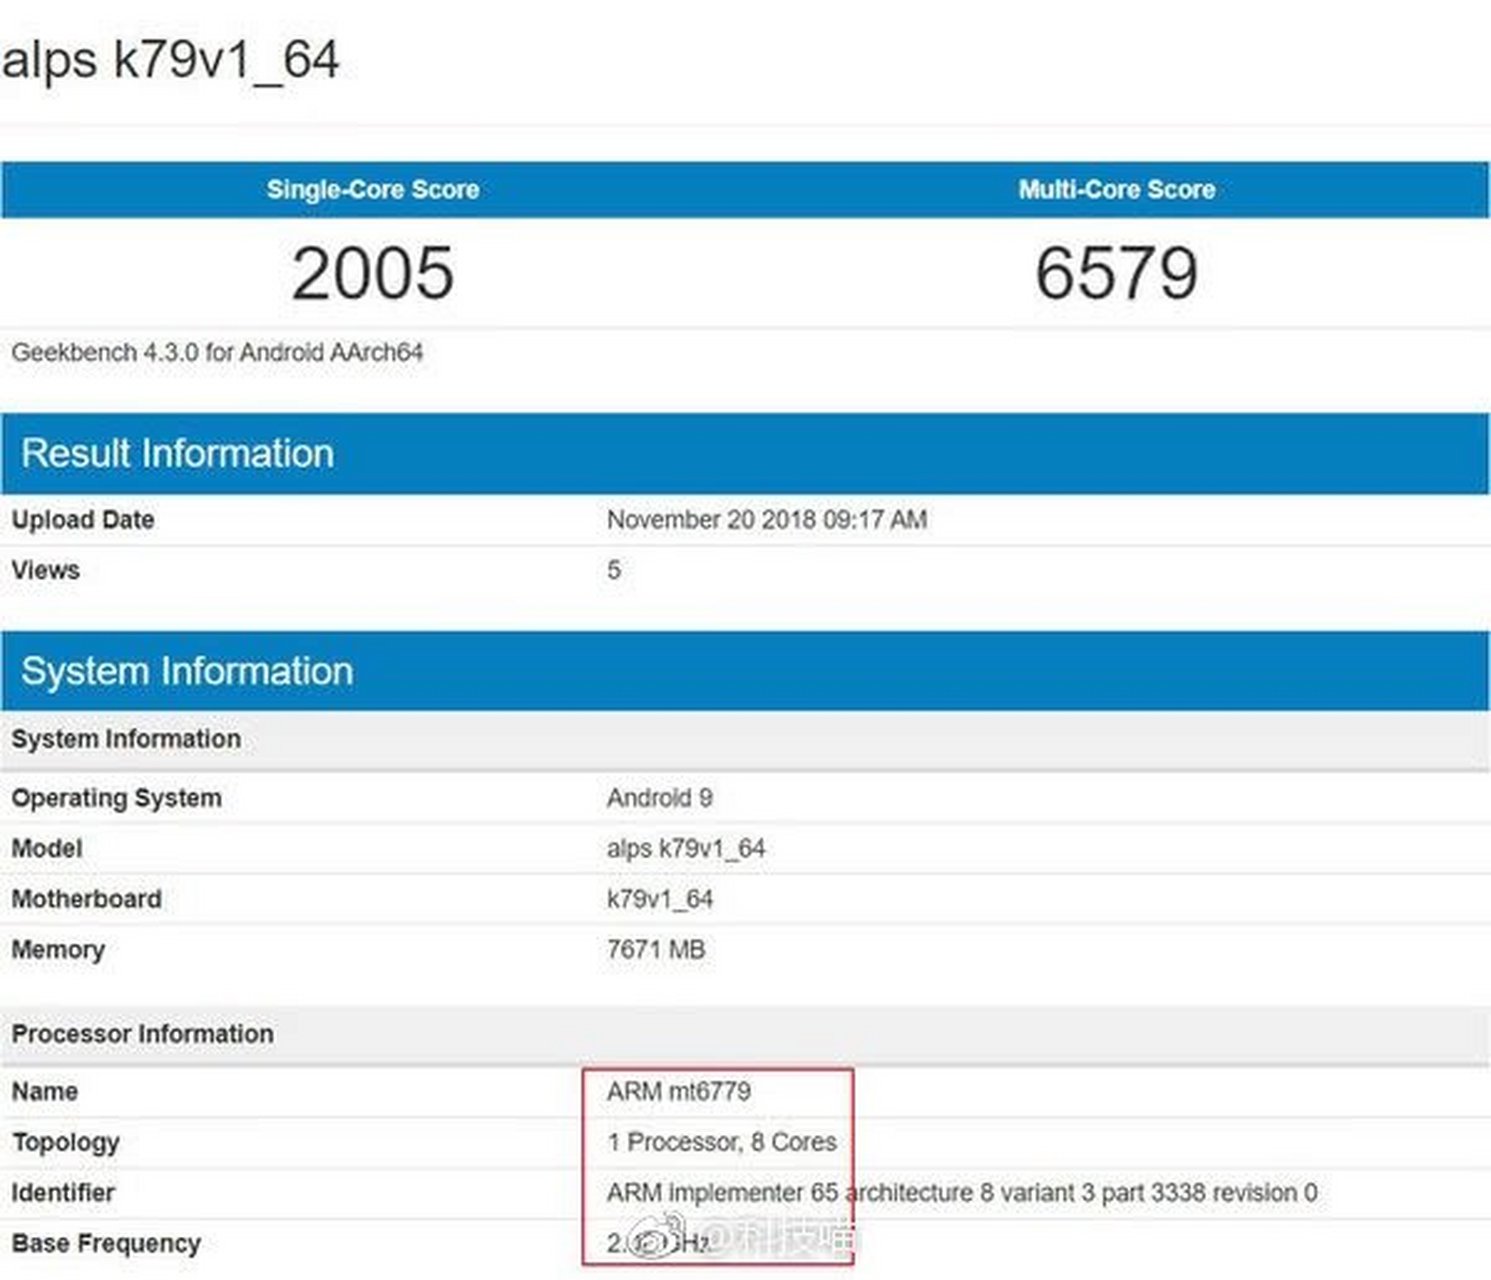Select the November 20 2018 upload date
Image resolution: width=1491 pixels, height=1280 pixels.
[x=766, y=520]
